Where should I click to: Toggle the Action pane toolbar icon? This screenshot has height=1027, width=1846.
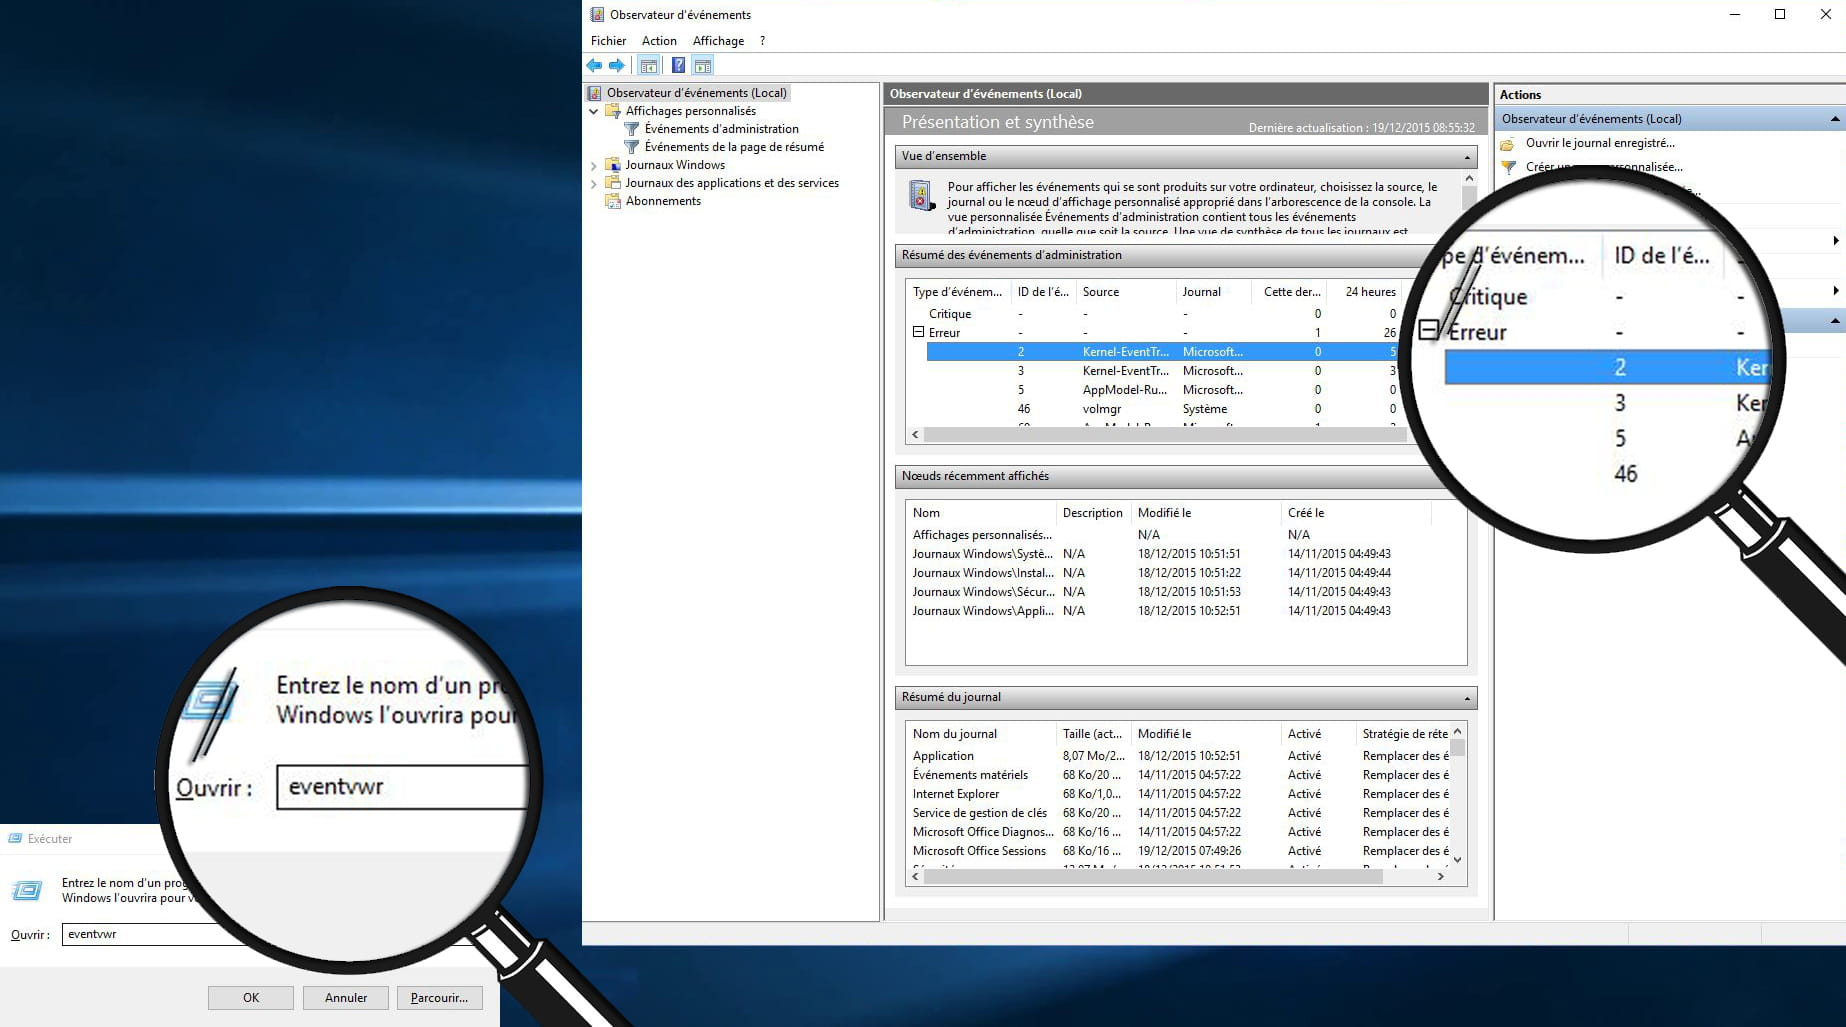(x=703, y=66)
